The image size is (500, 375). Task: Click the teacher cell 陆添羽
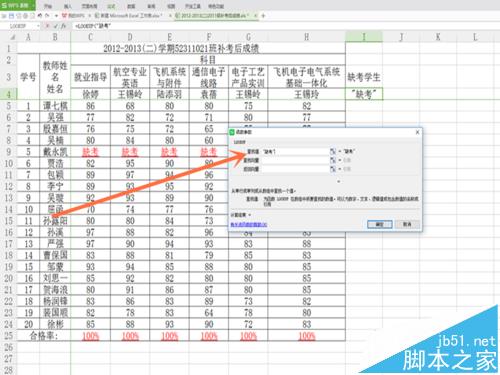[169, 94]
